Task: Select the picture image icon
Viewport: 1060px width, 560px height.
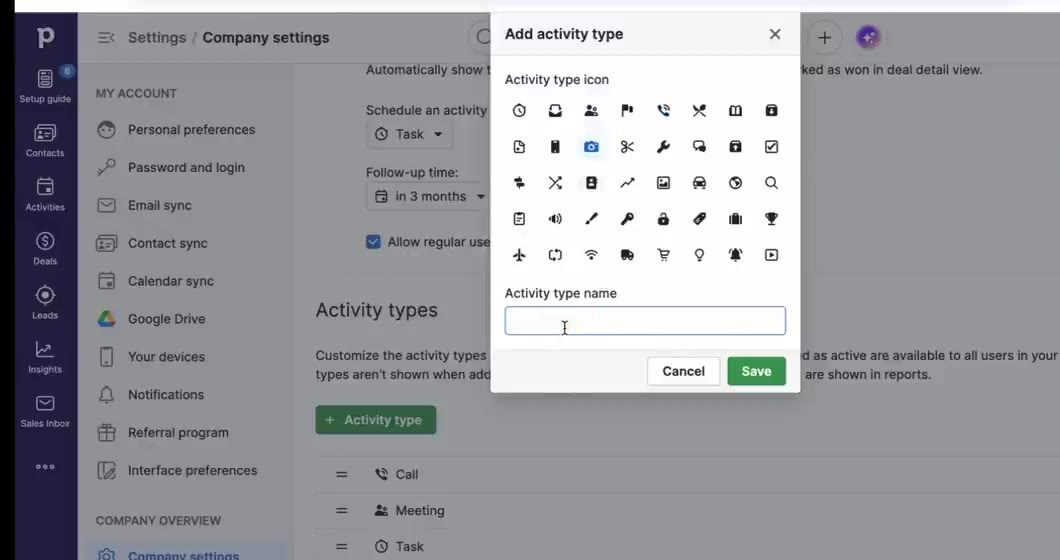Action: coord(663,183)
